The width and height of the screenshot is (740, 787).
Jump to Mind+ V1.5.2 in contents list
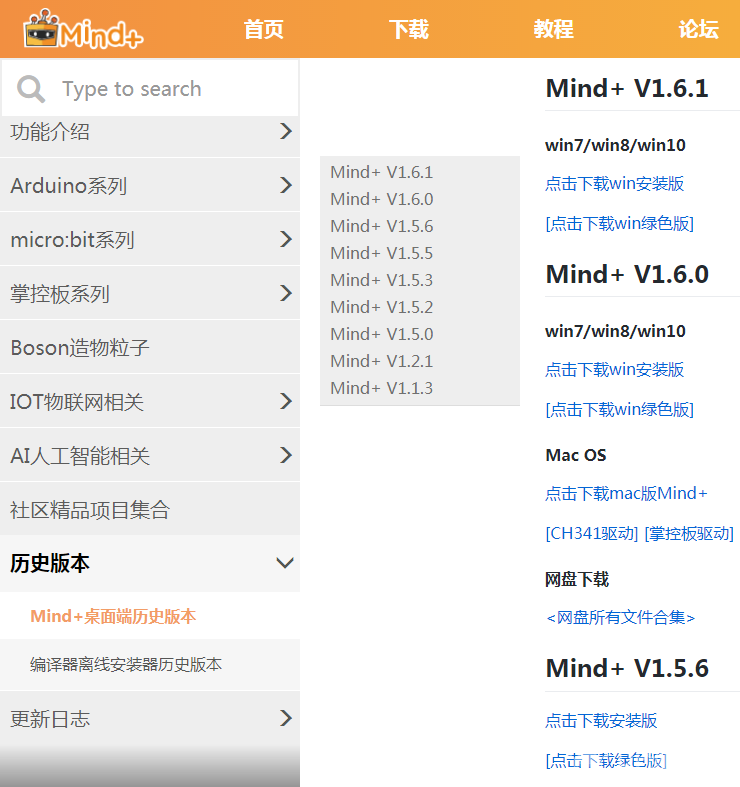(382, 307)
